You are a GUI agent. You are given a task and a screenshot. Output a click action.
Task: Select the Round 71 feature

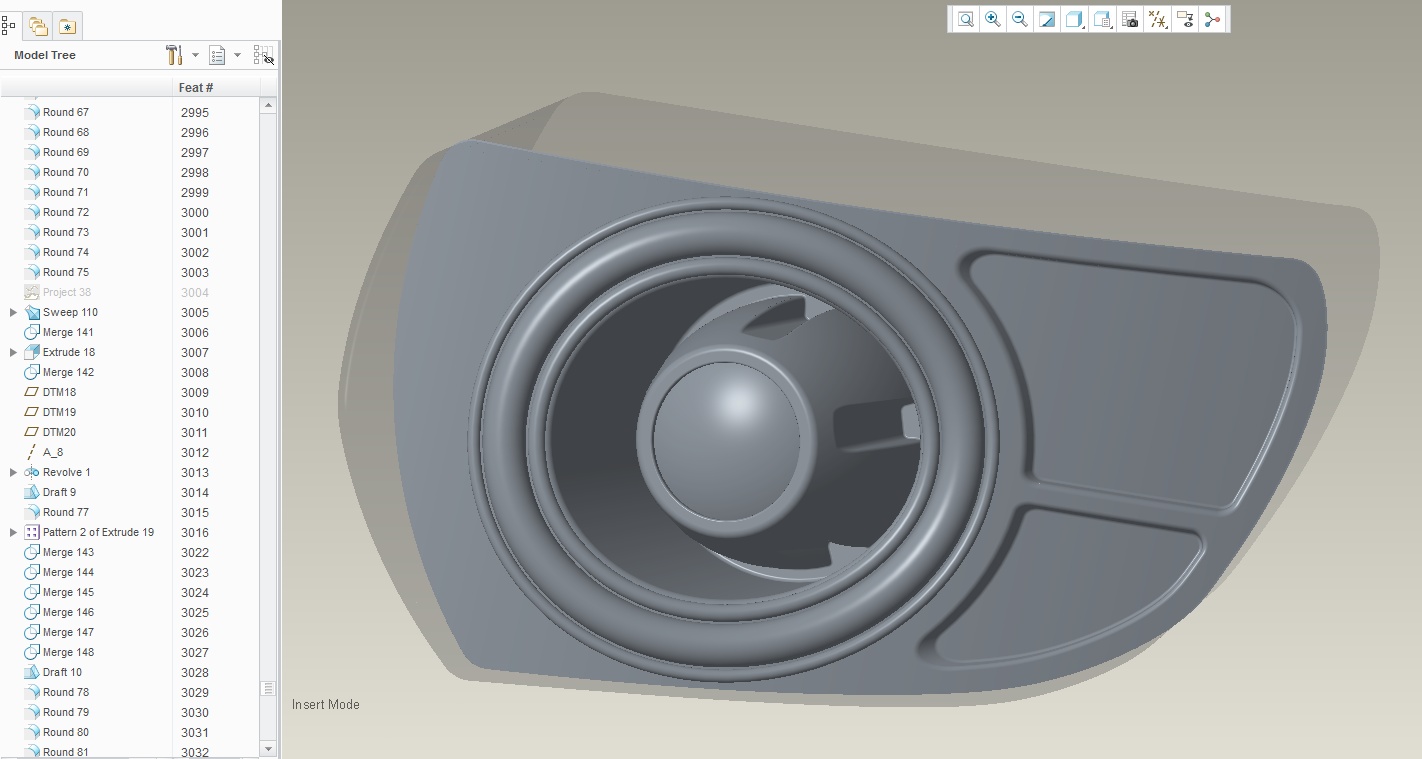point(65,192)
